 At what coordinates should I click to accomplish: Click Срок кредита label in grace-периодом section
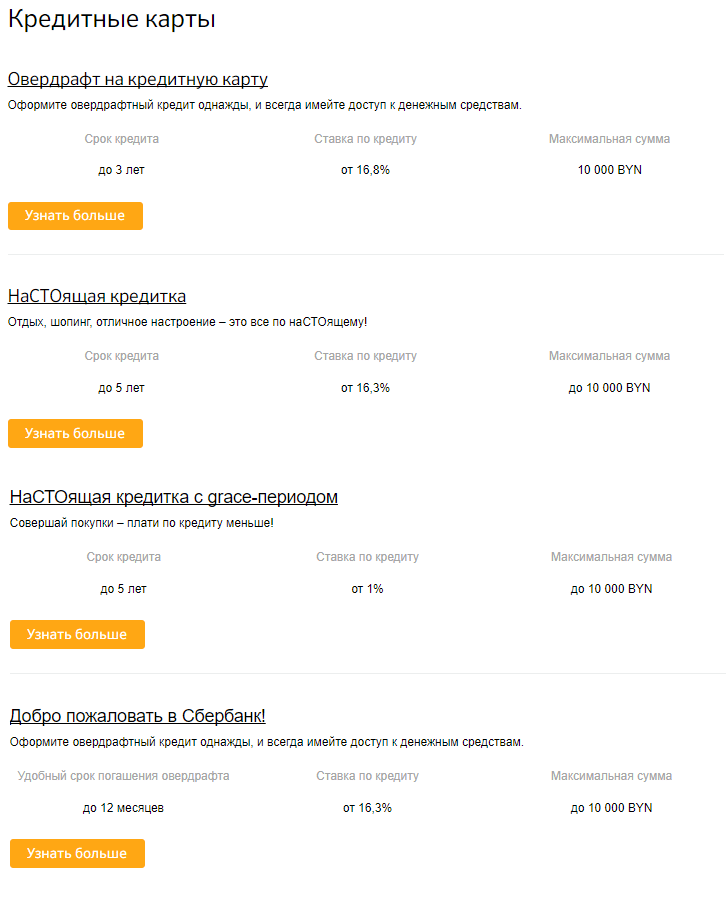point(124,557)
